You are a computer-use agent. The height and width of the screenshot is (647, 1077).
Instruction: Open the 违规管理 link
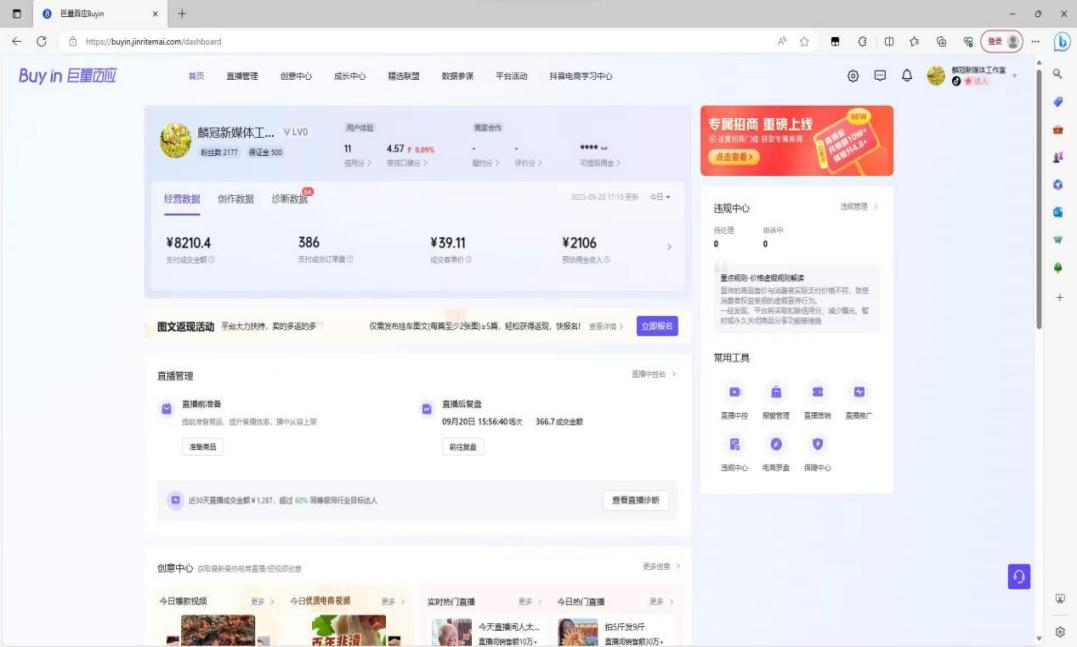858,207
